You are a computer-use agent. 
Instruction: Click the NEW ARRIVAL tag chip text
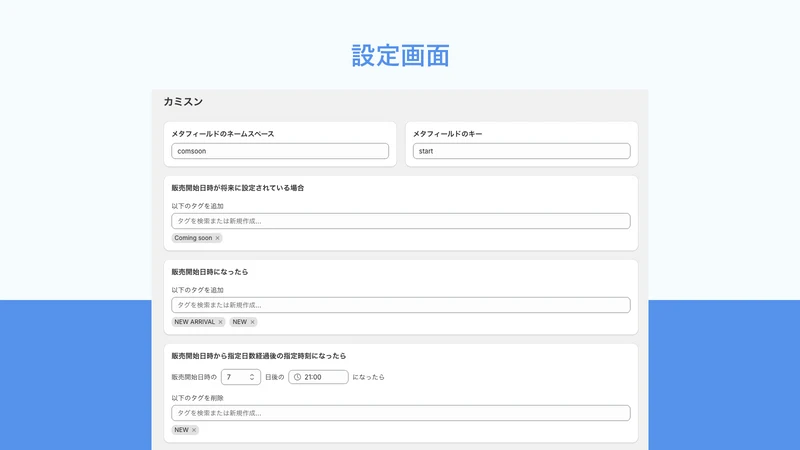[194, 322]
